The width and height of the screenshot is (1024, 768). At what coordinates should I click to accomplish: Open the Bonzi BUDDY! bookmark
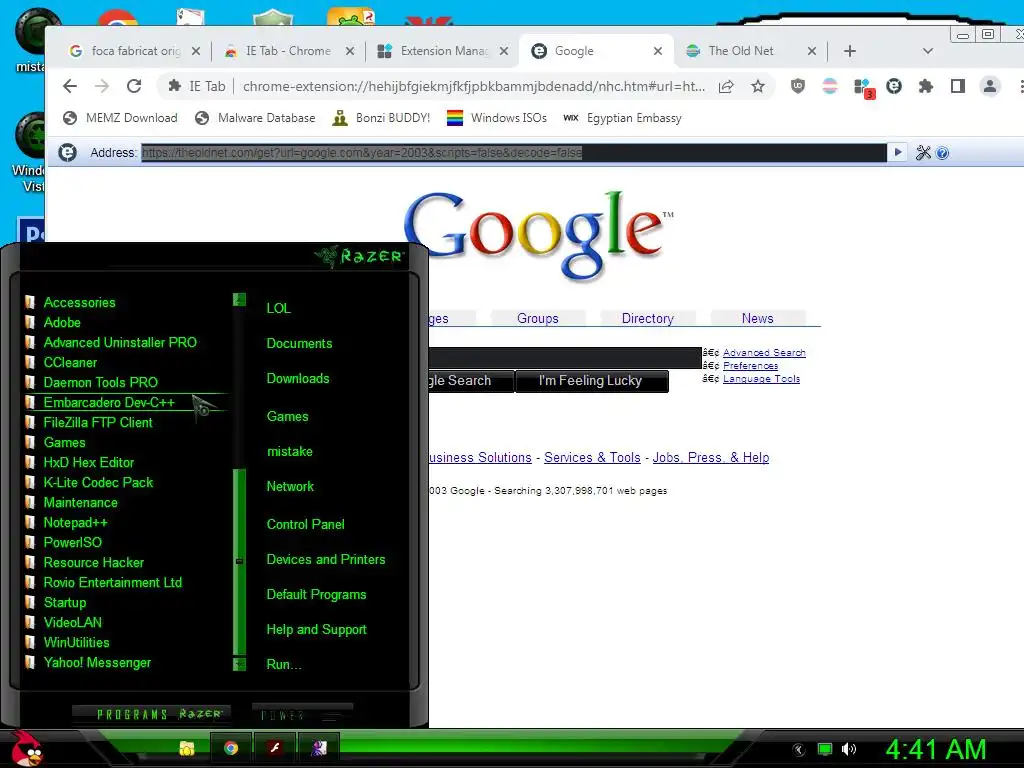tap(381, 118)
